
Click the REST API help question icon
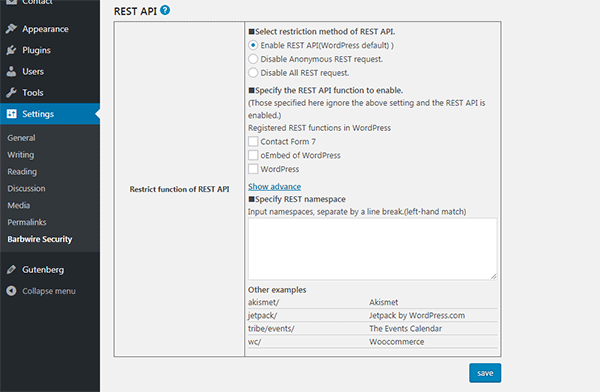(x=165, y=10)
